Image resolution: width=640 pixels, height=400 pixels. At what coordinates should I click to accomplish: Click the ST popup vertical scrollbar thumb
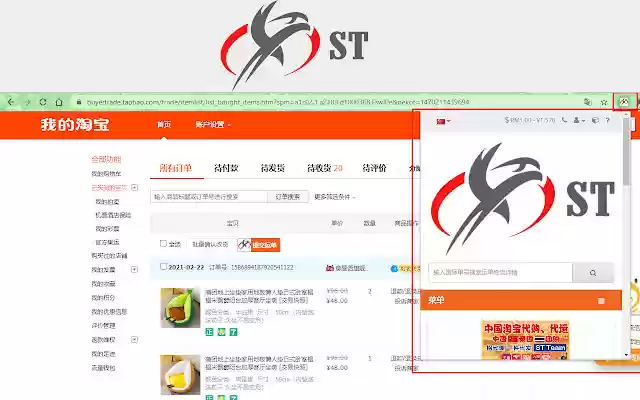click(x=626, y=151)
